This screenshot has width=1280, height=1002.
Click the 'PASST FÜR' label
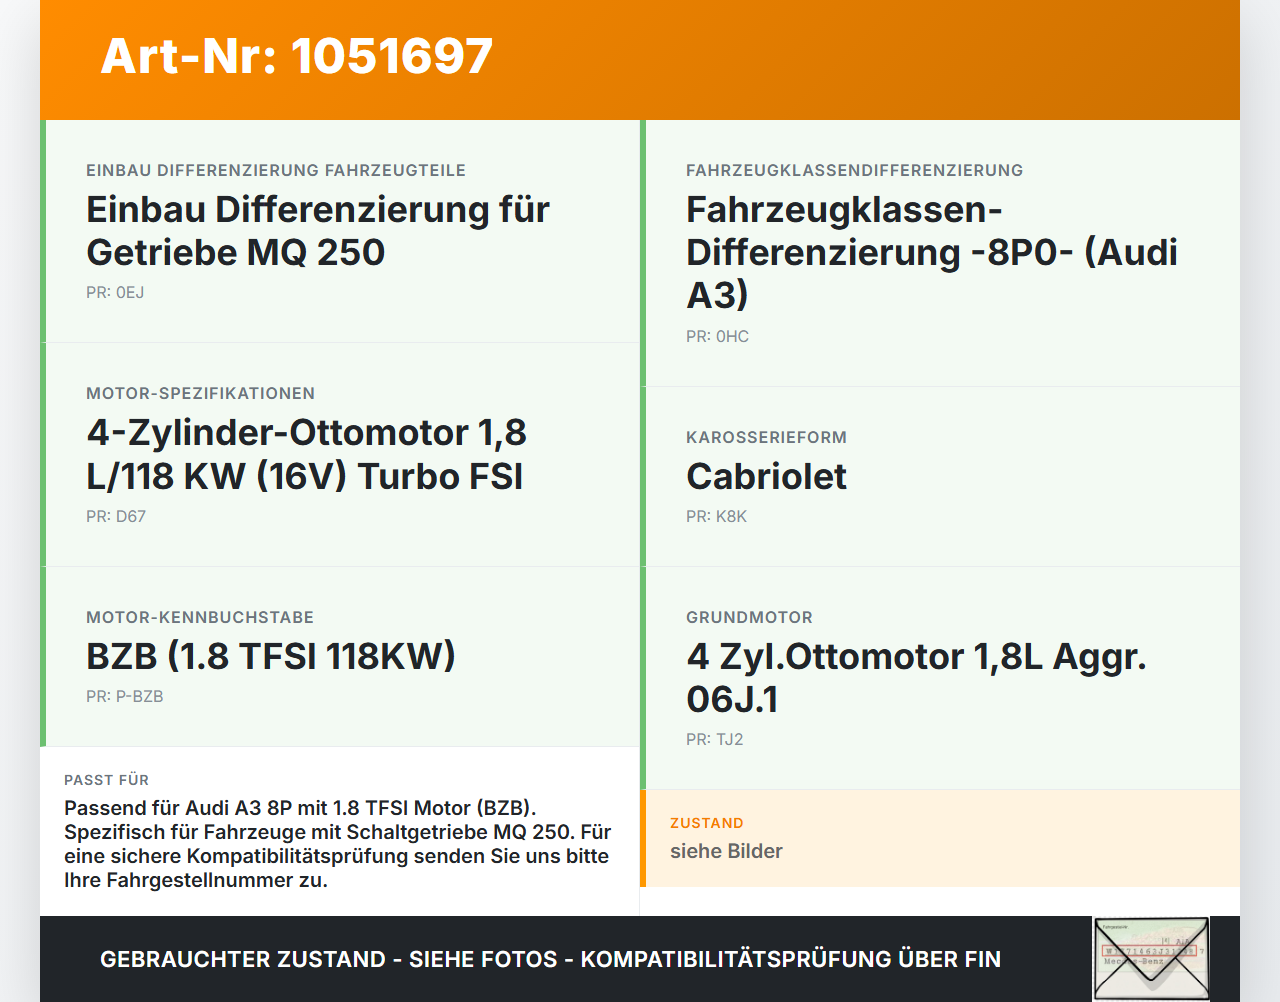point(106,780)
